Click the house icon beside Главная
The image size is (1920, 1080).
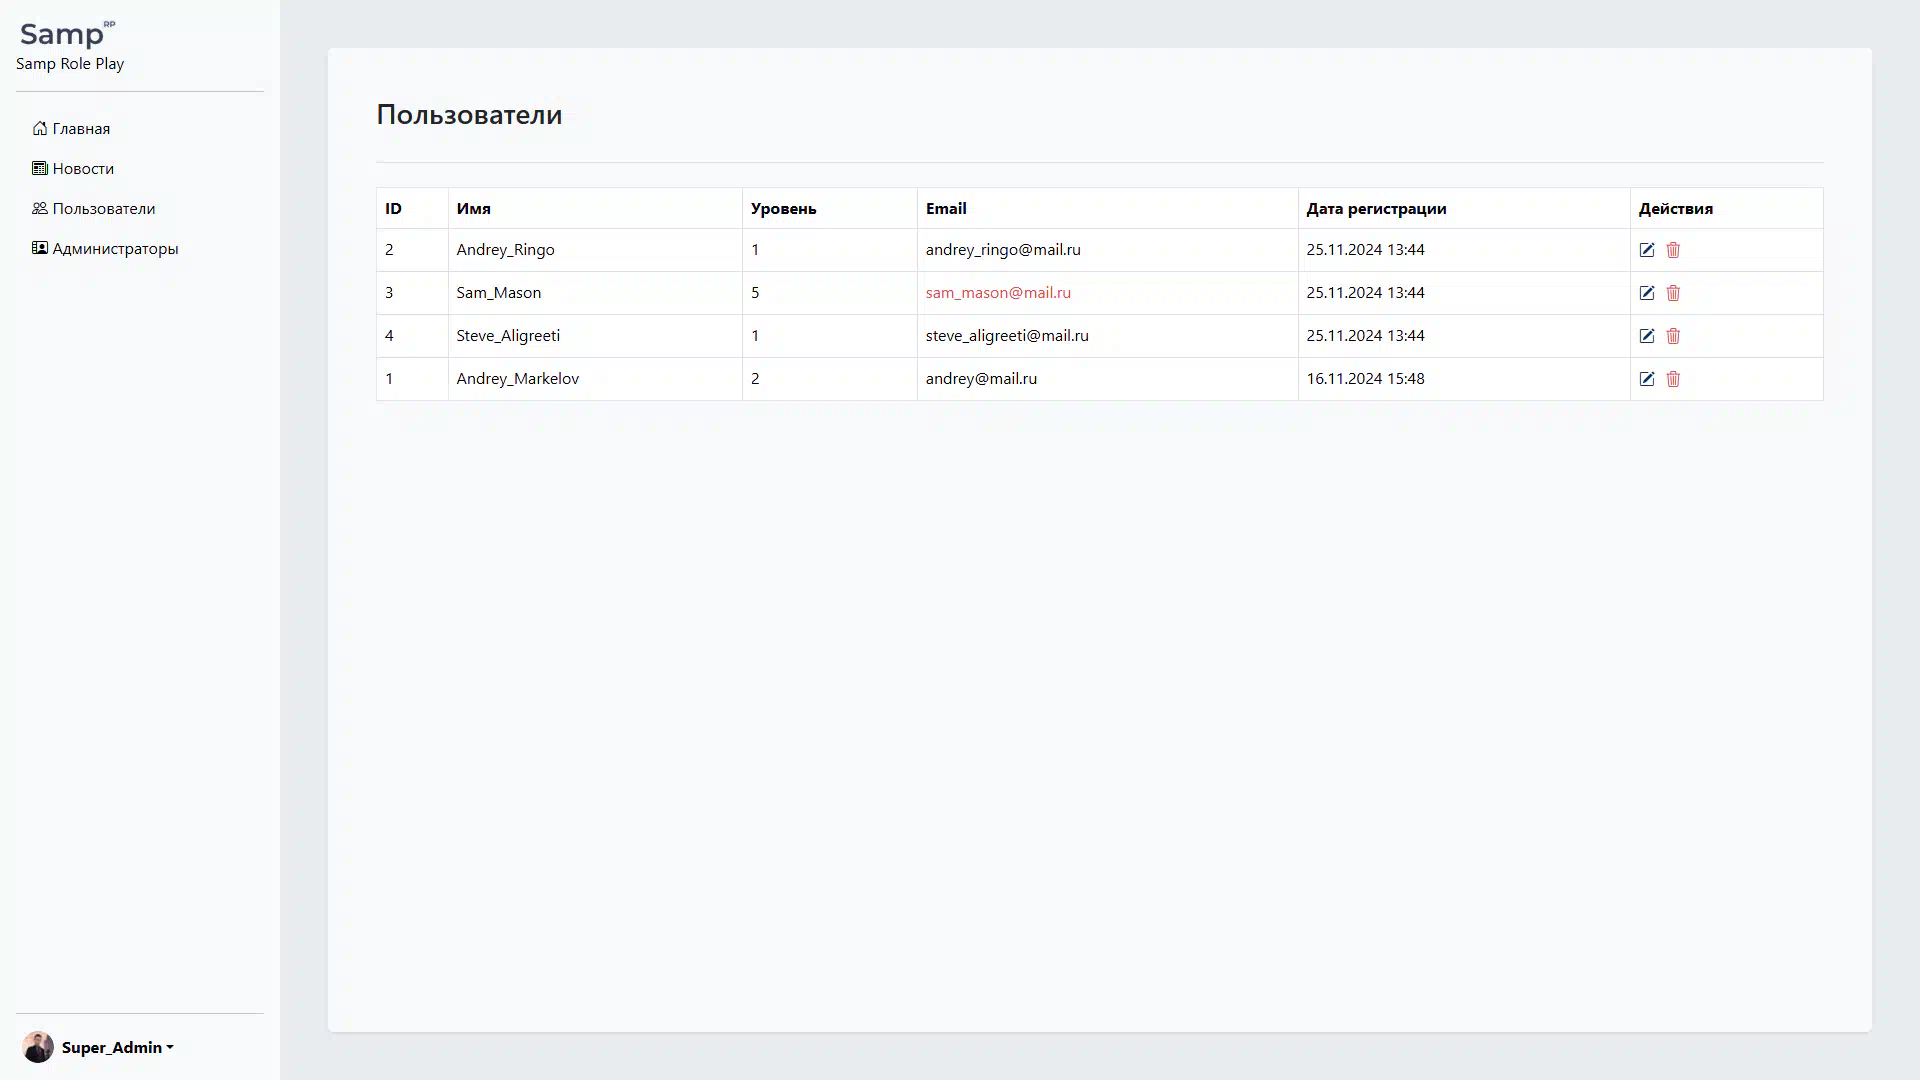40,128
